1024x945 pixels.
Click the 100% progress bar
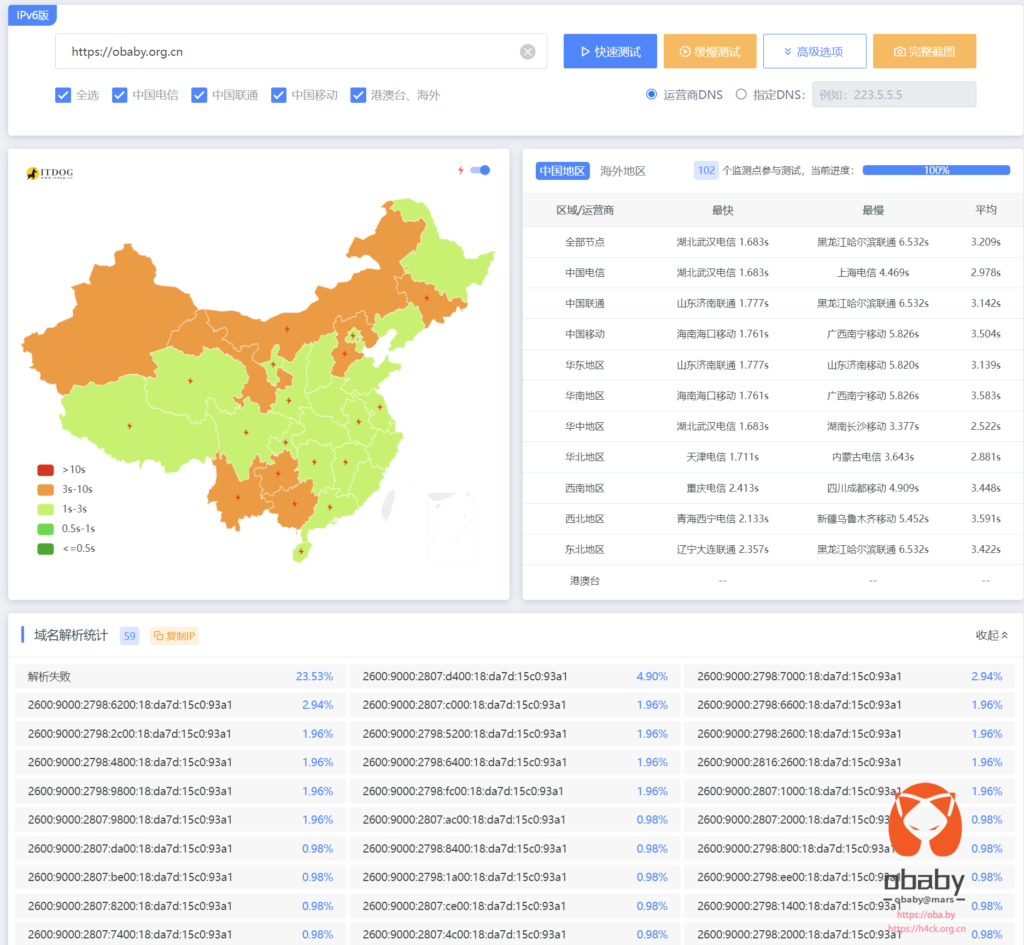(x=936, y=170)
